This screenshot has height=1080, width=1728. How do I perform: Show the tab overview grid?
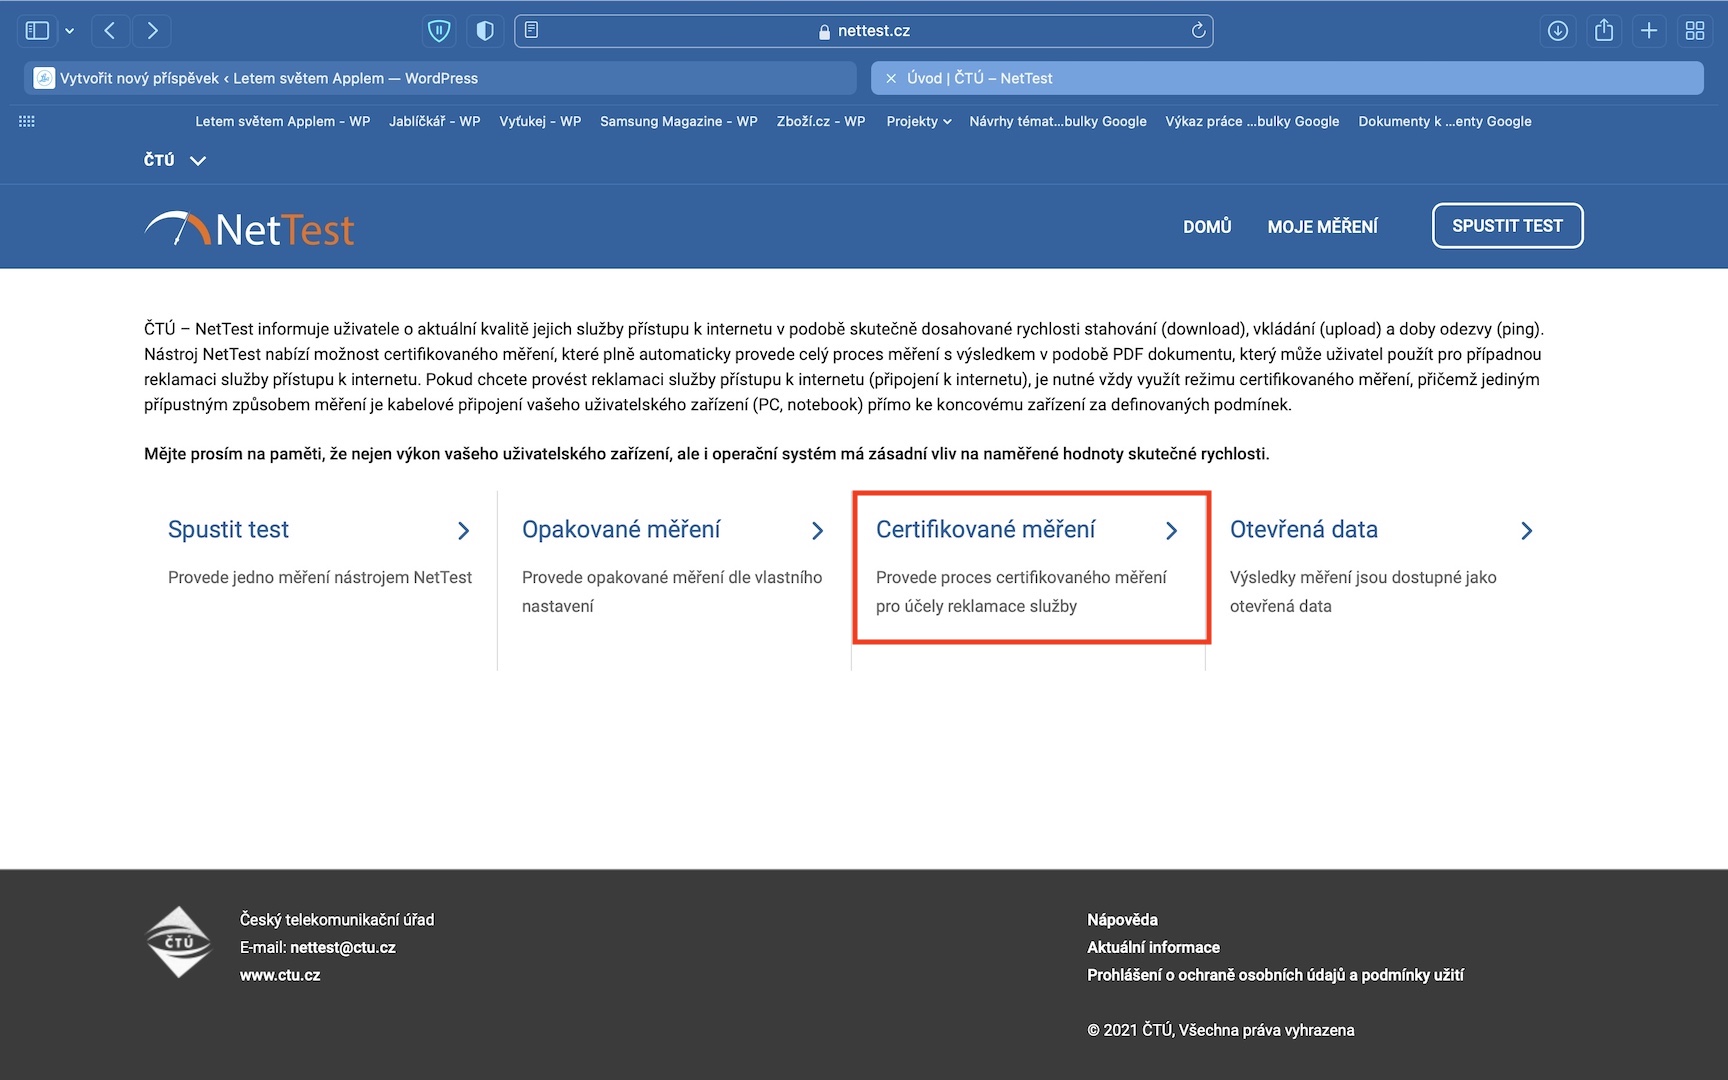pos(1695,31)
